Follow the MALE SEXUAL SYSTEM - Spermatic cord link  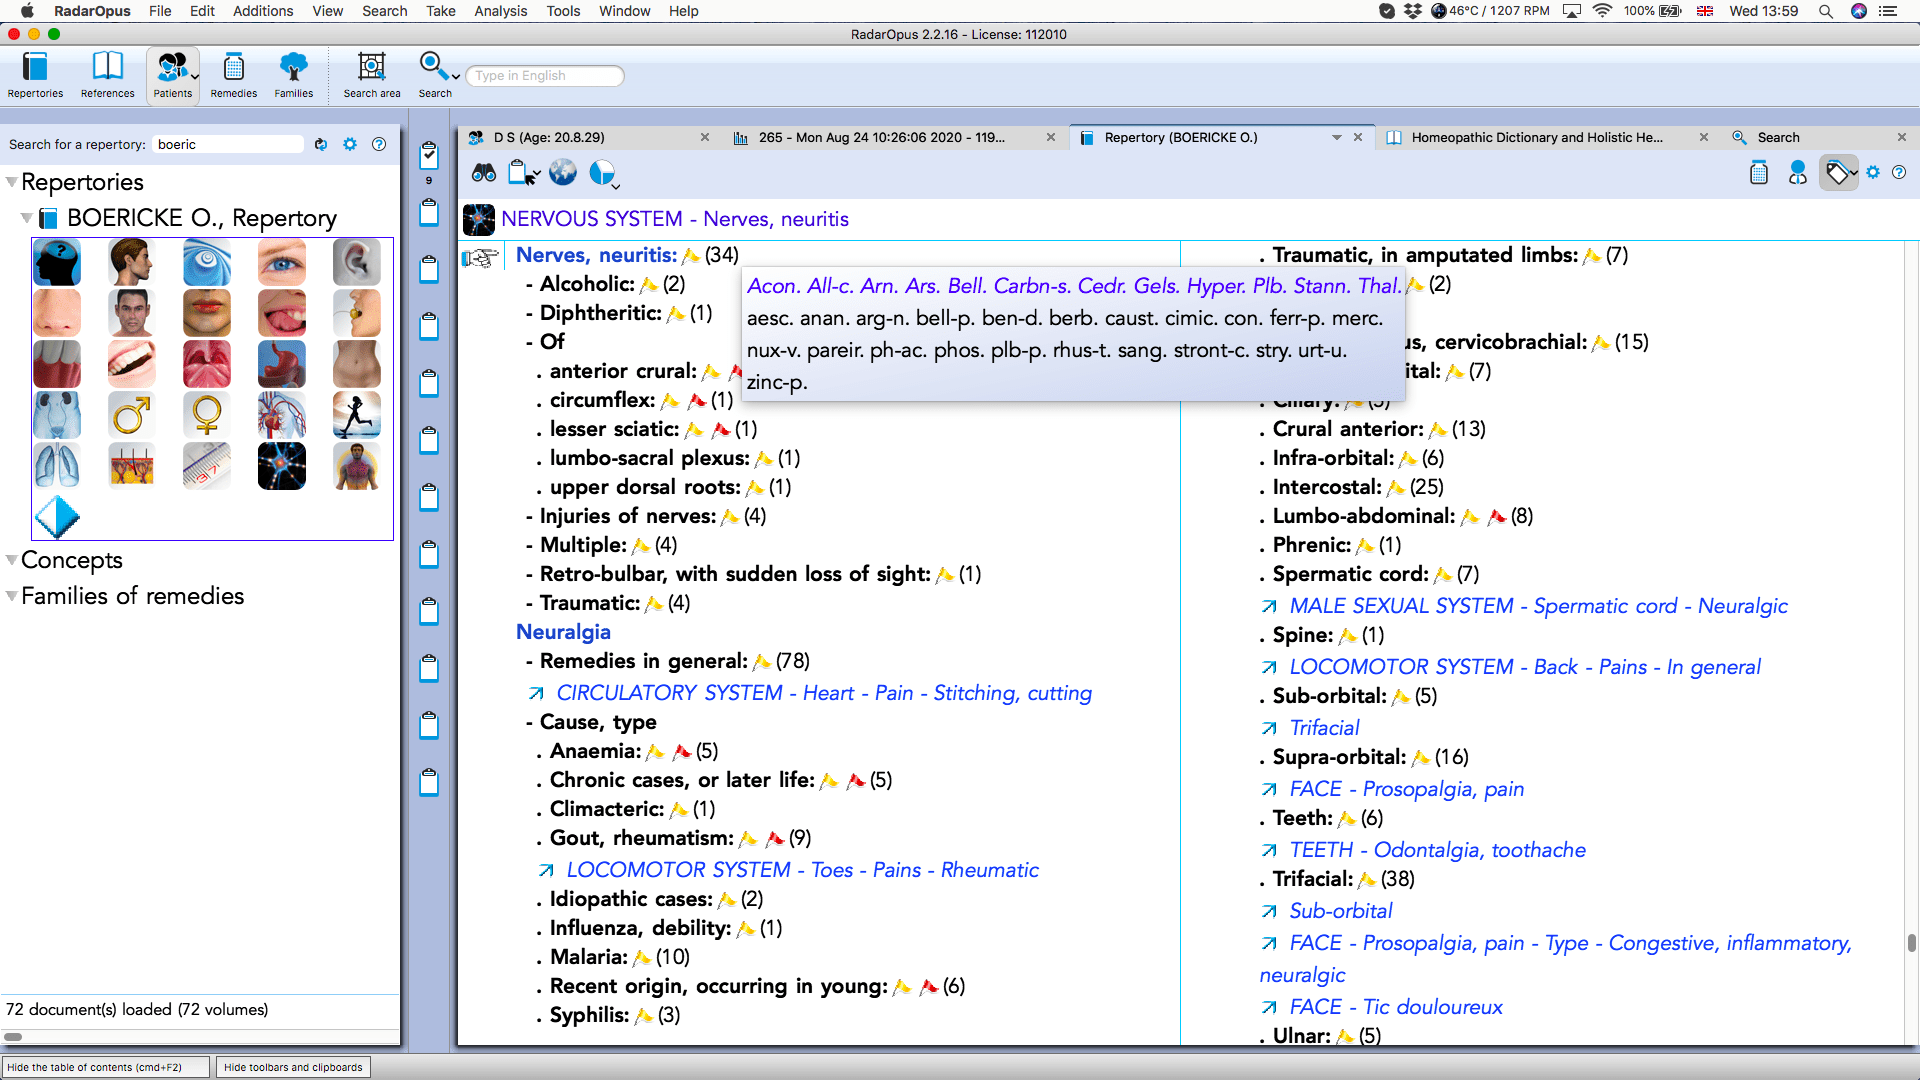pos(1538,606)
